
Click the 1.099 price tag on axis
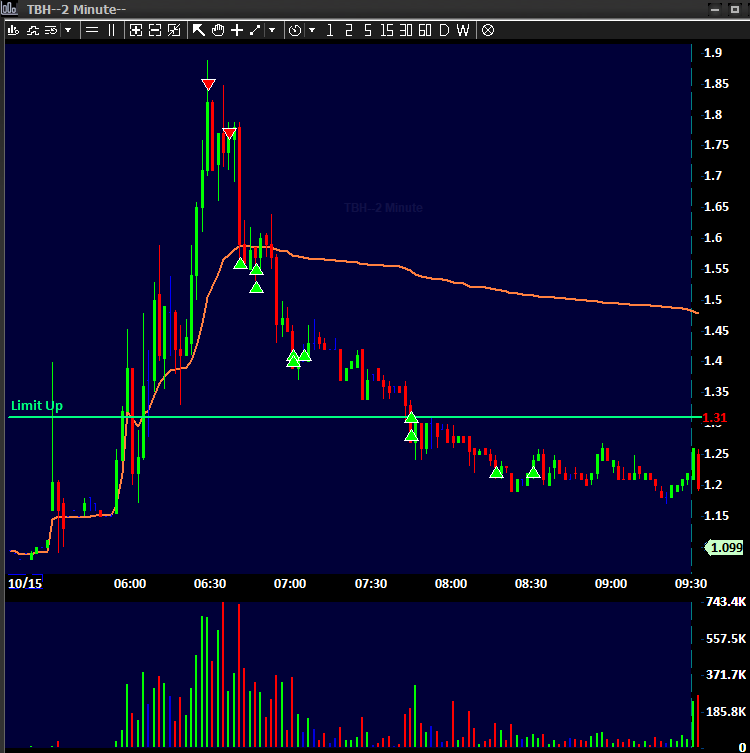725,547
